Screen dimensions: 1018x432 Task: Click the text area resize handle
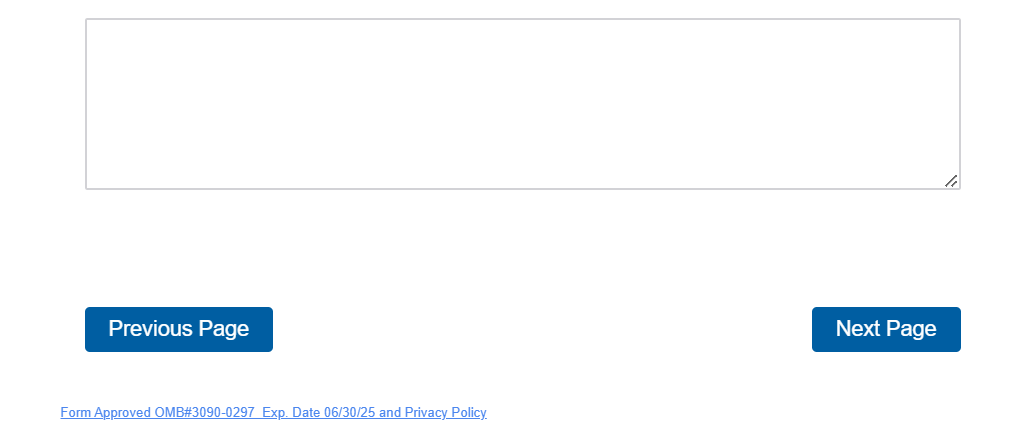tap(951, 181)
